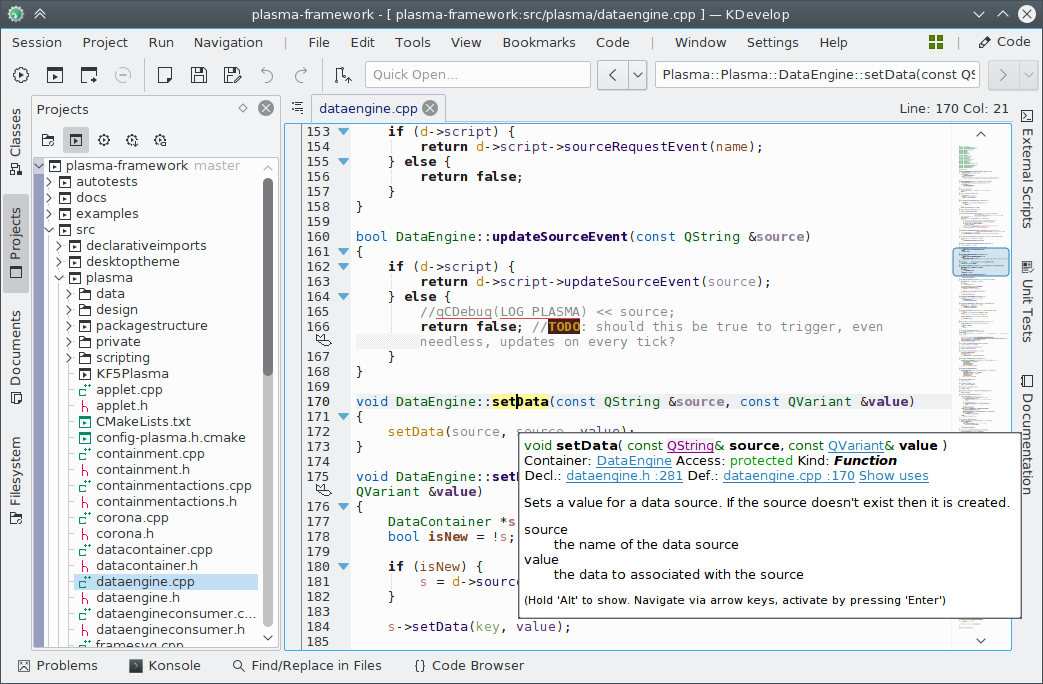Click inside the Quick Open field

(477, 74)
